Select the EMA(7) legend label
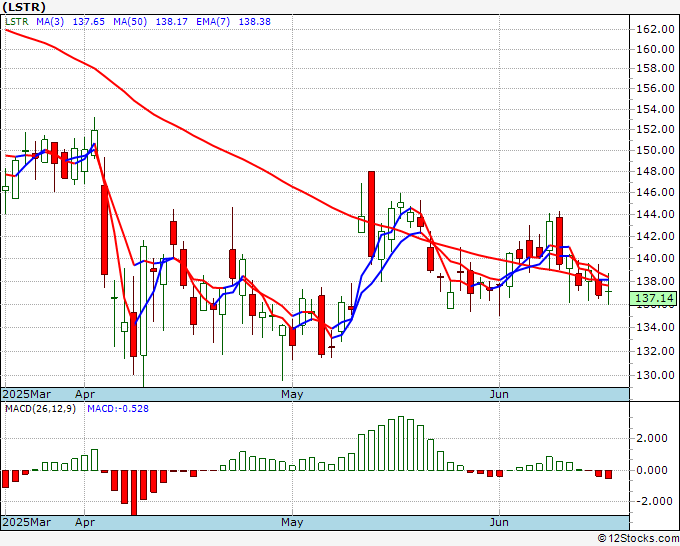This screenshot has width=680, height=546. coord(213,21)
